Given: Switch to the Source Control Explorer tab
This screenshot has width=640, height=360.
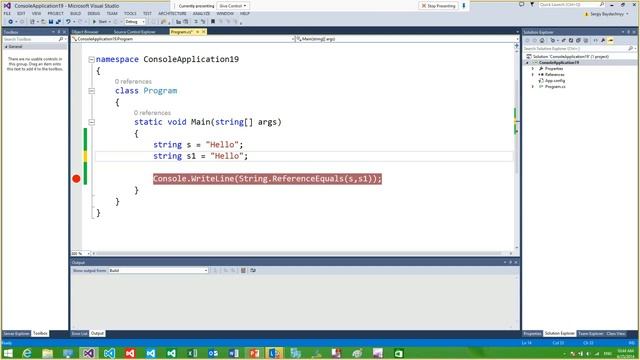Looking at the screenshot, I should click(134, 32).
